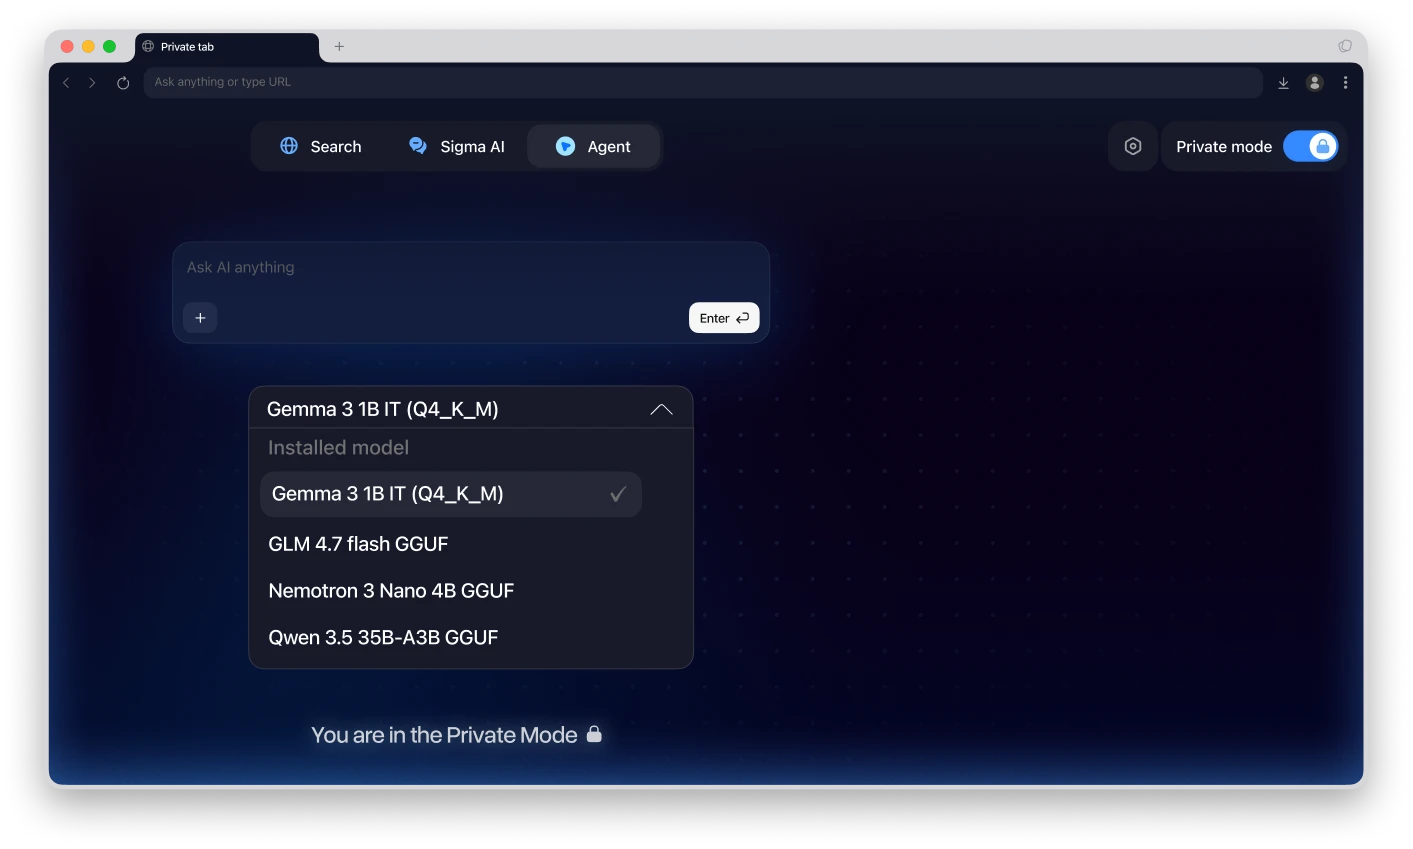The height and width of the screenshot is (849, 1413).
Task: Choose the Qwen 3.5 35B-A3B GGUF model
Action: click(x=383, y=638)
